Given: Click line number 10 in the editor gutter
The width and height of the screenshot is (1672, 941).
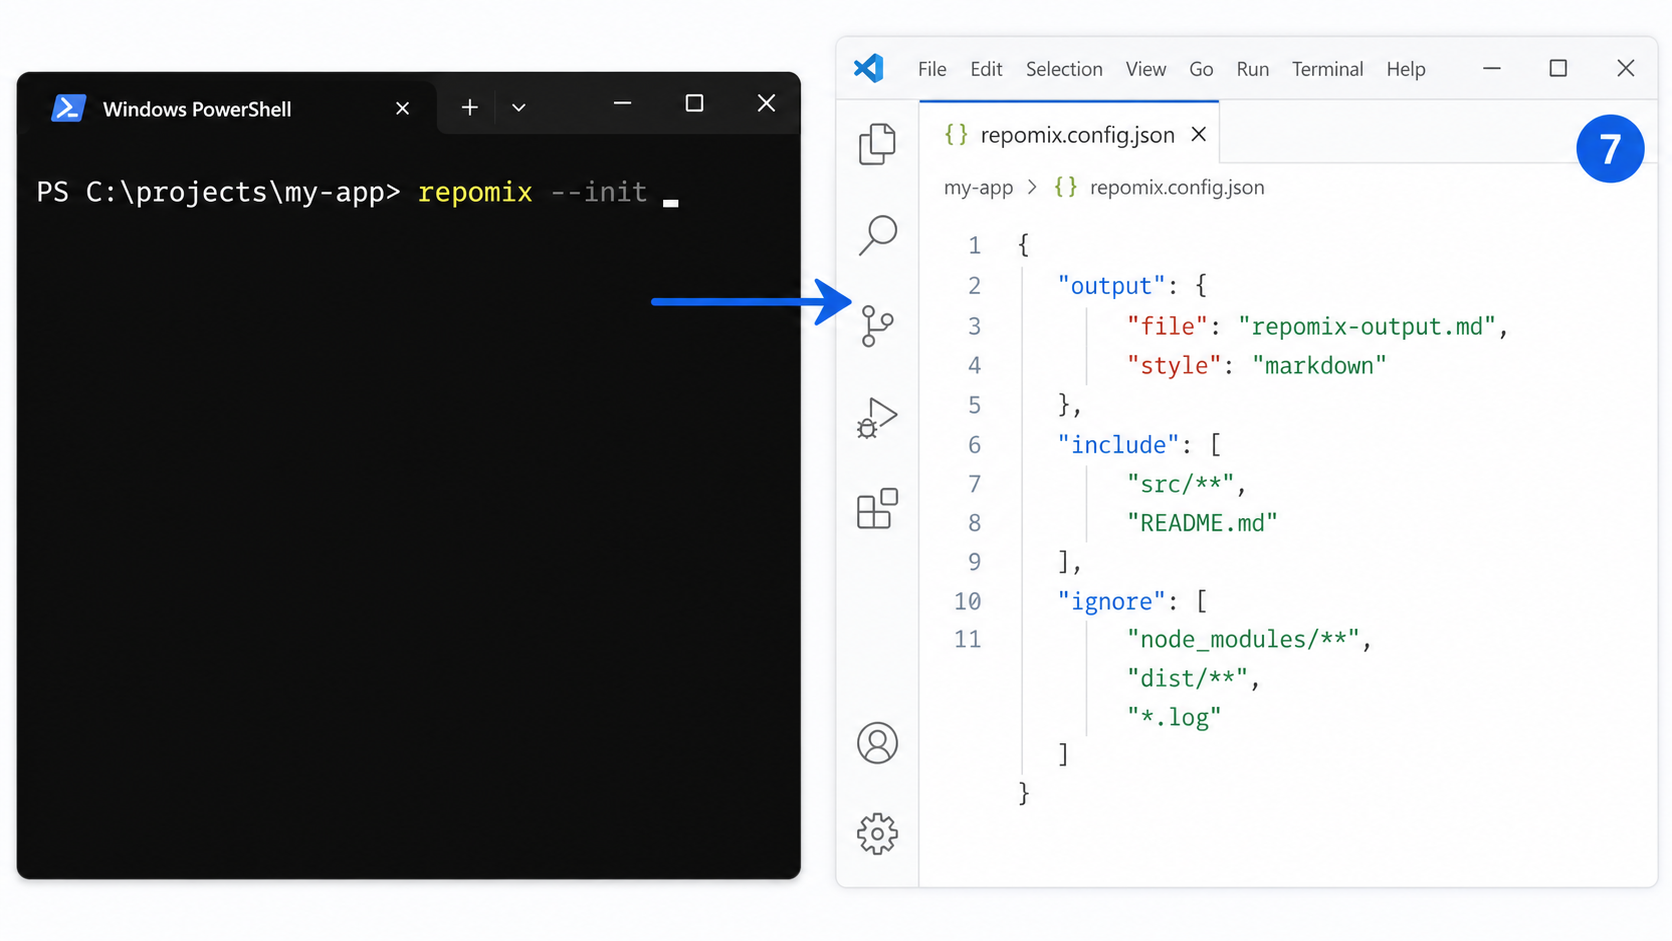Looking at the screenshot, I should point(967,601).
